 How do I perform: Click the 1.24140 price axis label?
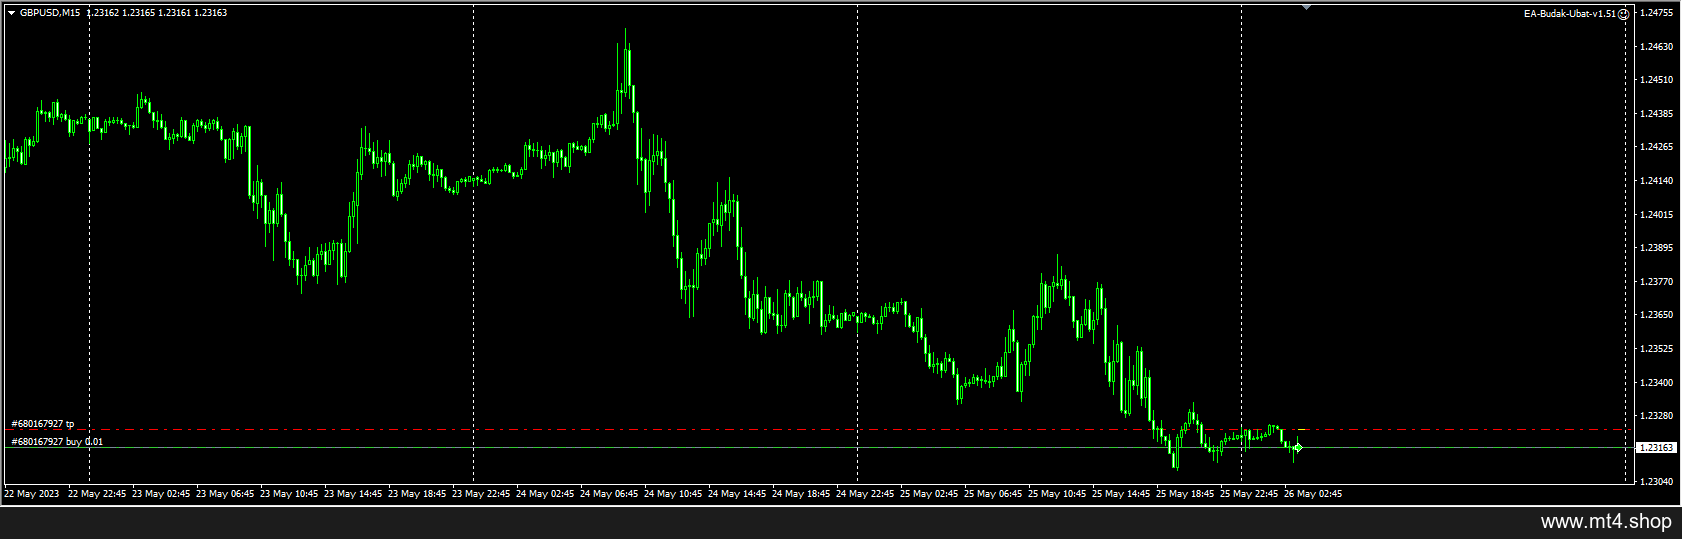pyautogui.click(x=1657, y=181)
